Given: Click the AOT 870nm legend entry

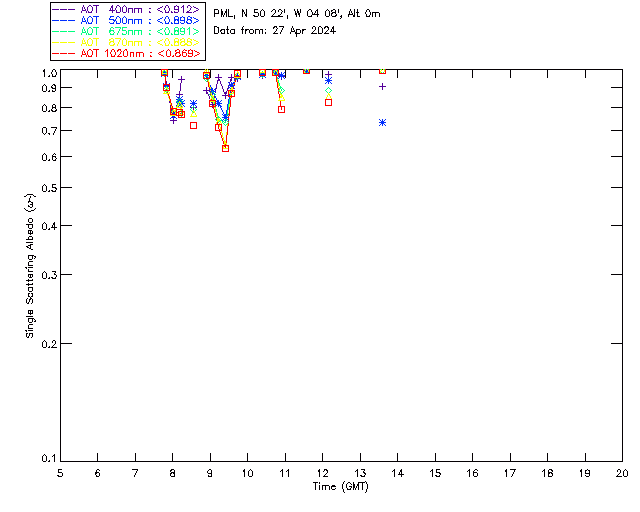Looking at the screenshot, I should point(126,42).
